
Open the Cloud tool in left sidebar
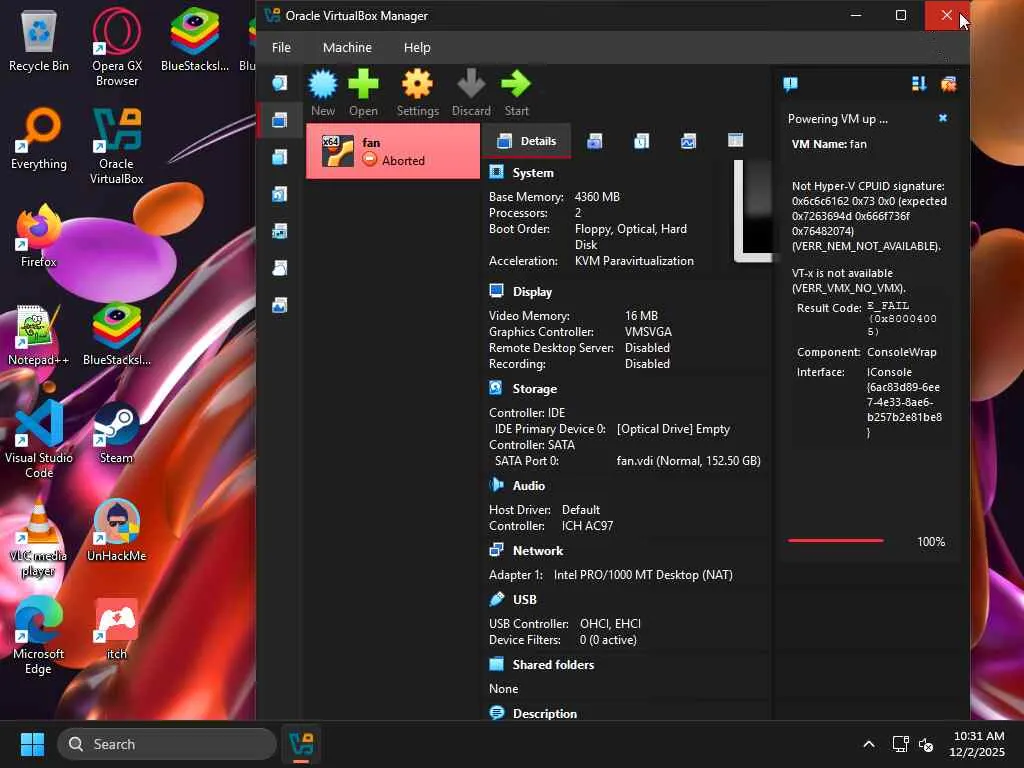click(x=280, y=268)
